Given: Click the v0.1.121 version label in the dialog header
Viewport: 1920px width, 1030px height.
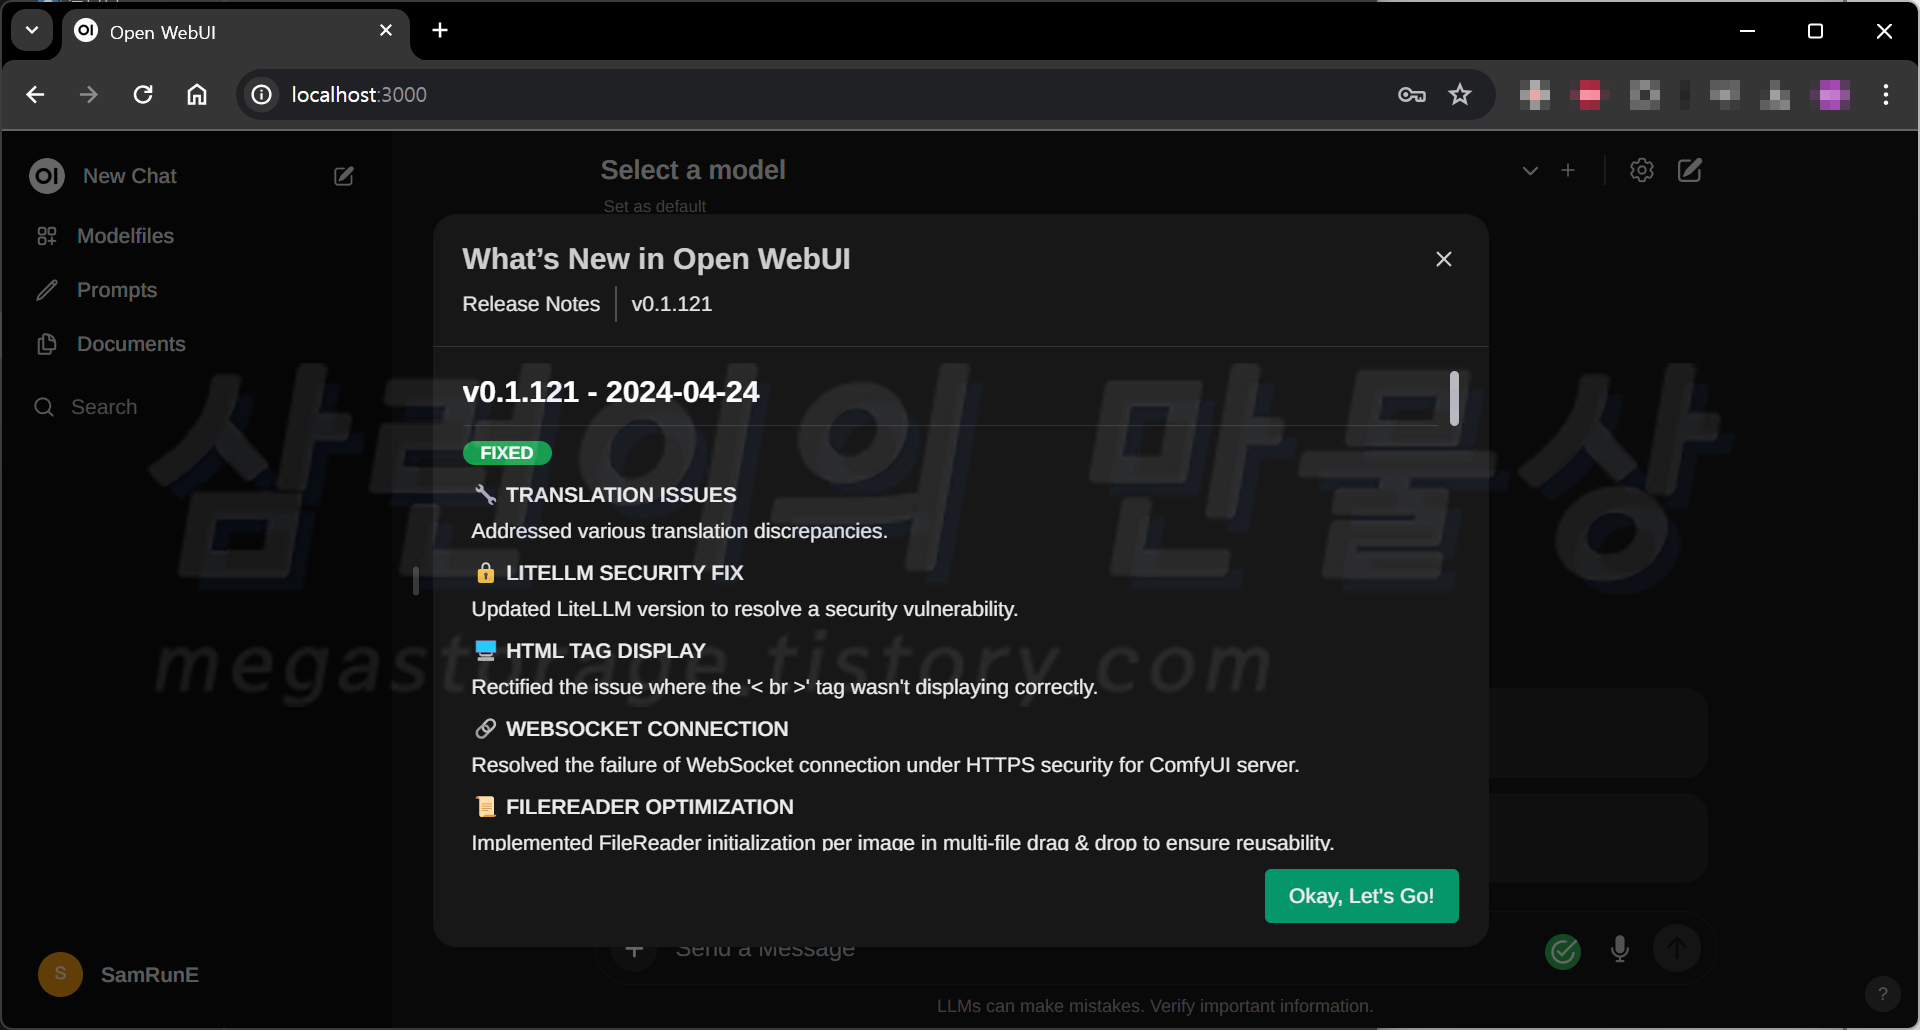Looking at the screenshot, I should pos(672,304).
